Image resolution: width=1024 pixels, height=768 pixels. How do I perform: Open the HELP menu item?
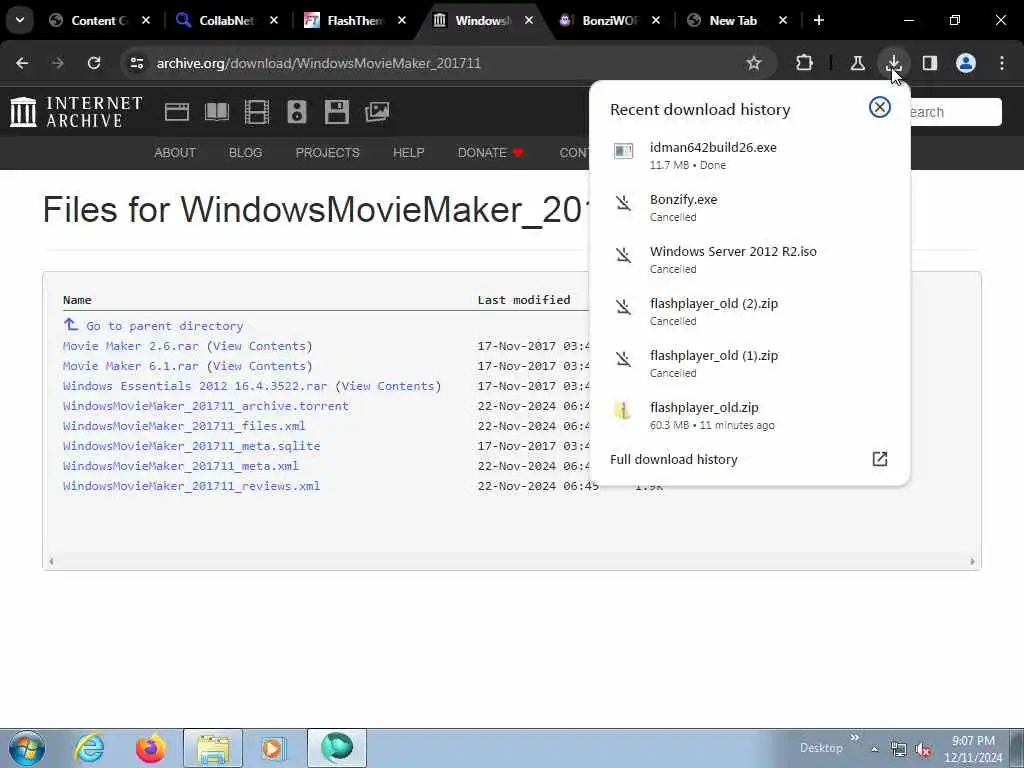409,153
